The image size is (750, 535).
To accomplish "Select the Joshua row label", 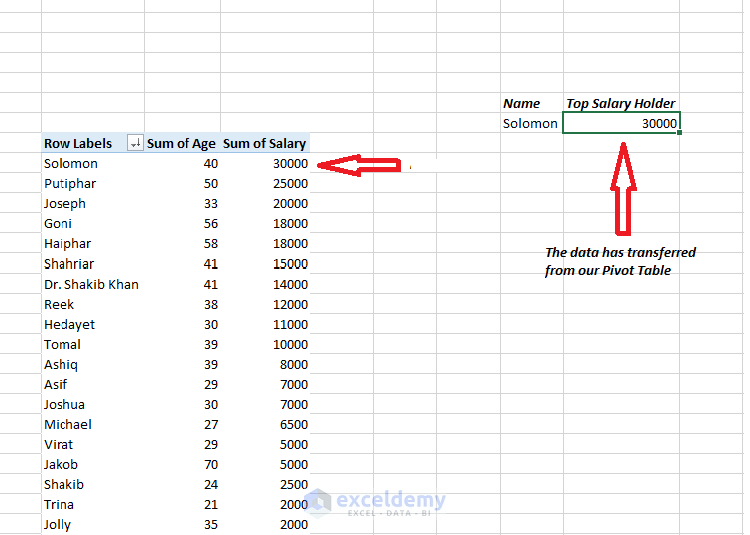I will (64, 405).
